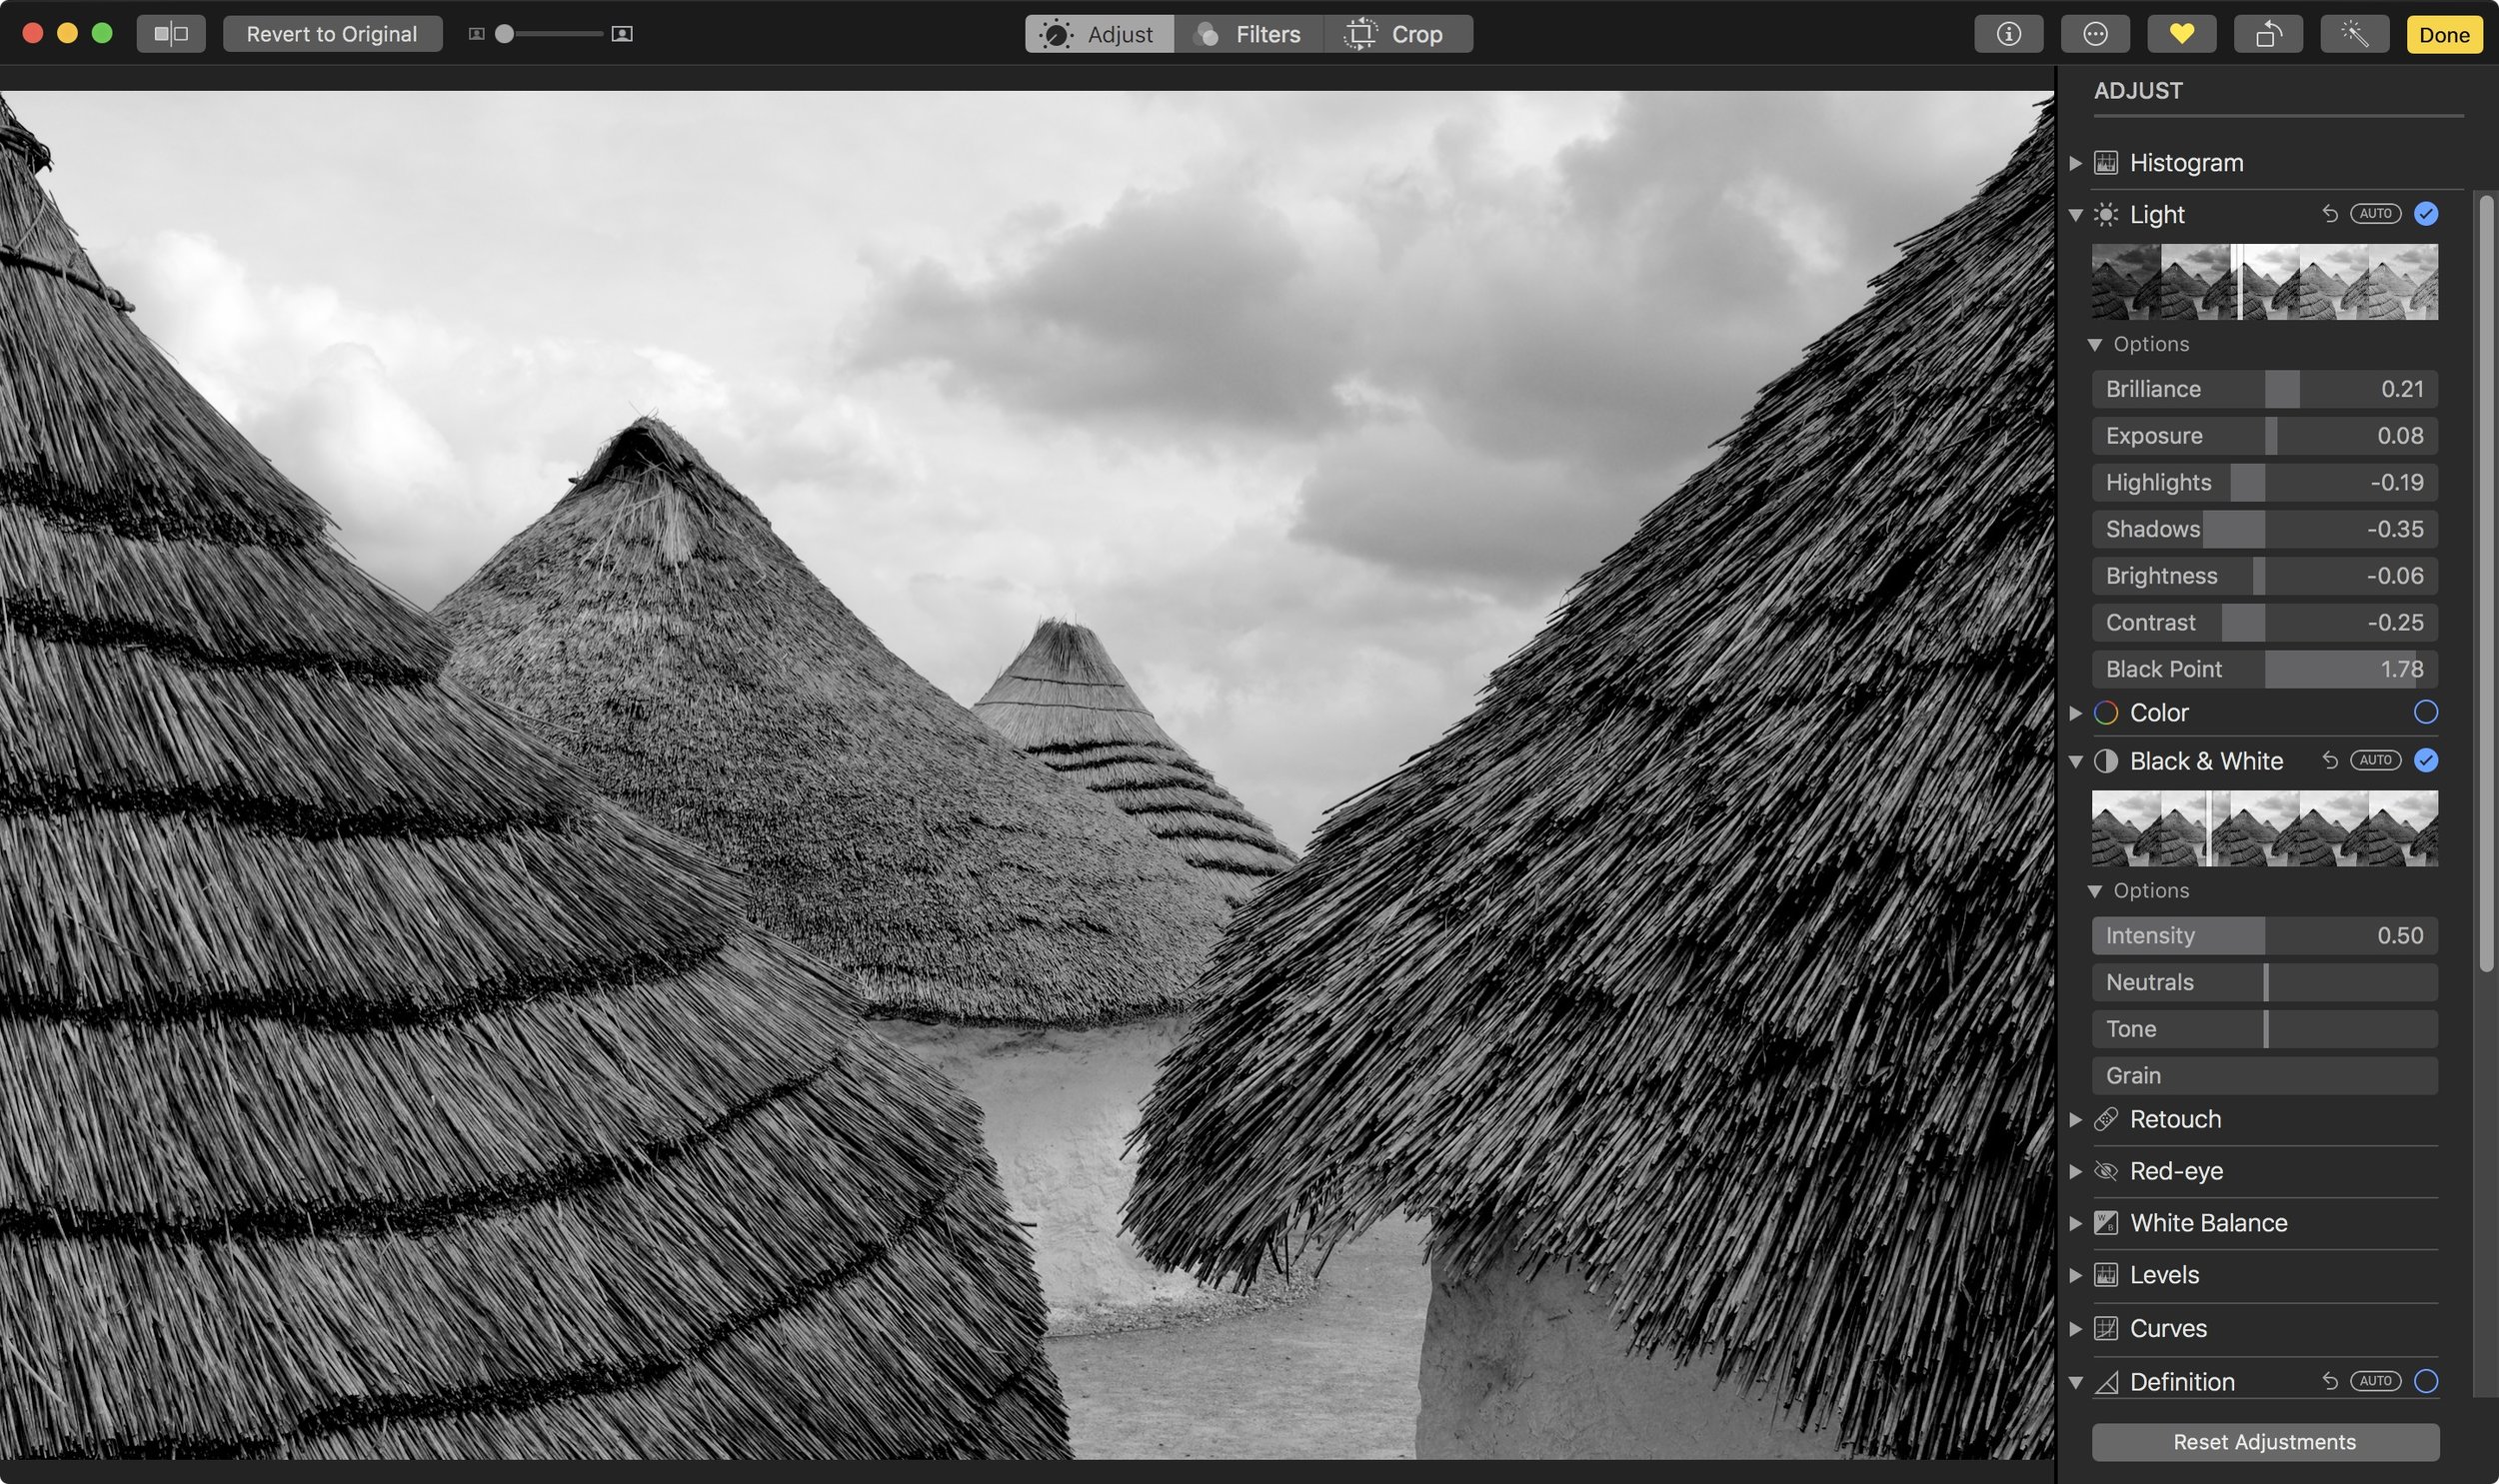This screenshot has height=1484, width=2499.
Task: Click the Definition triangle icon
Action: tap(2105, 1382)
